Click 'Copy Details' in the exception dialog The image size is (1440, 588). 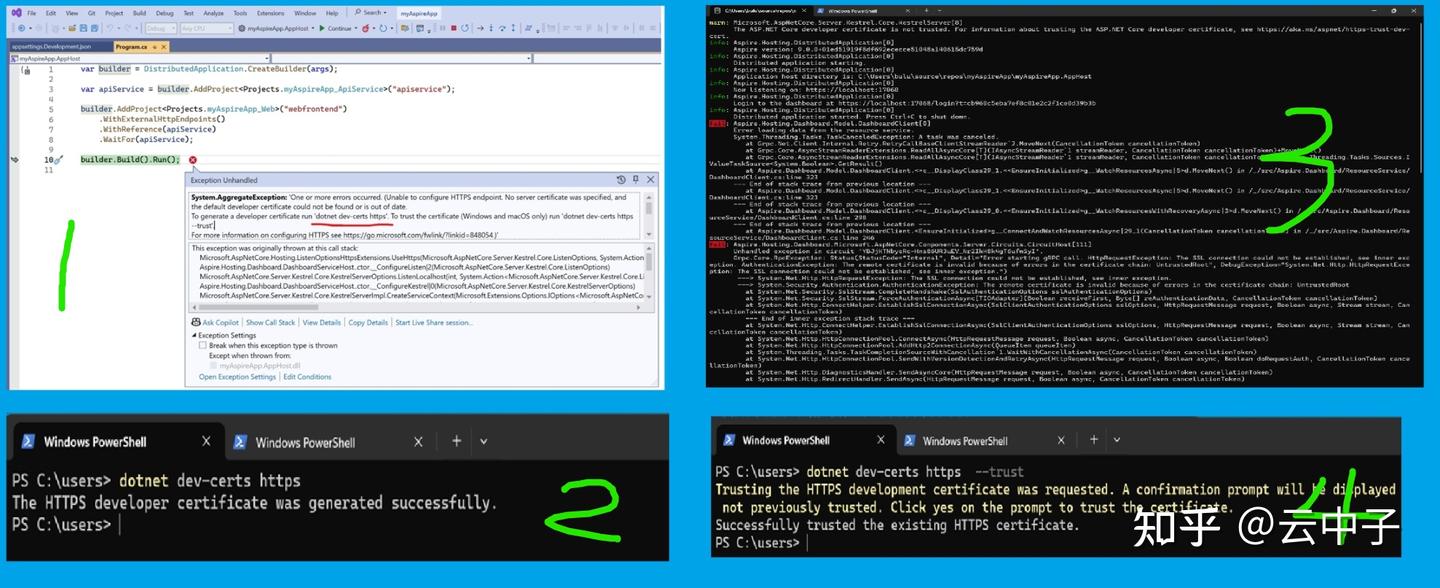coord(368,324)
